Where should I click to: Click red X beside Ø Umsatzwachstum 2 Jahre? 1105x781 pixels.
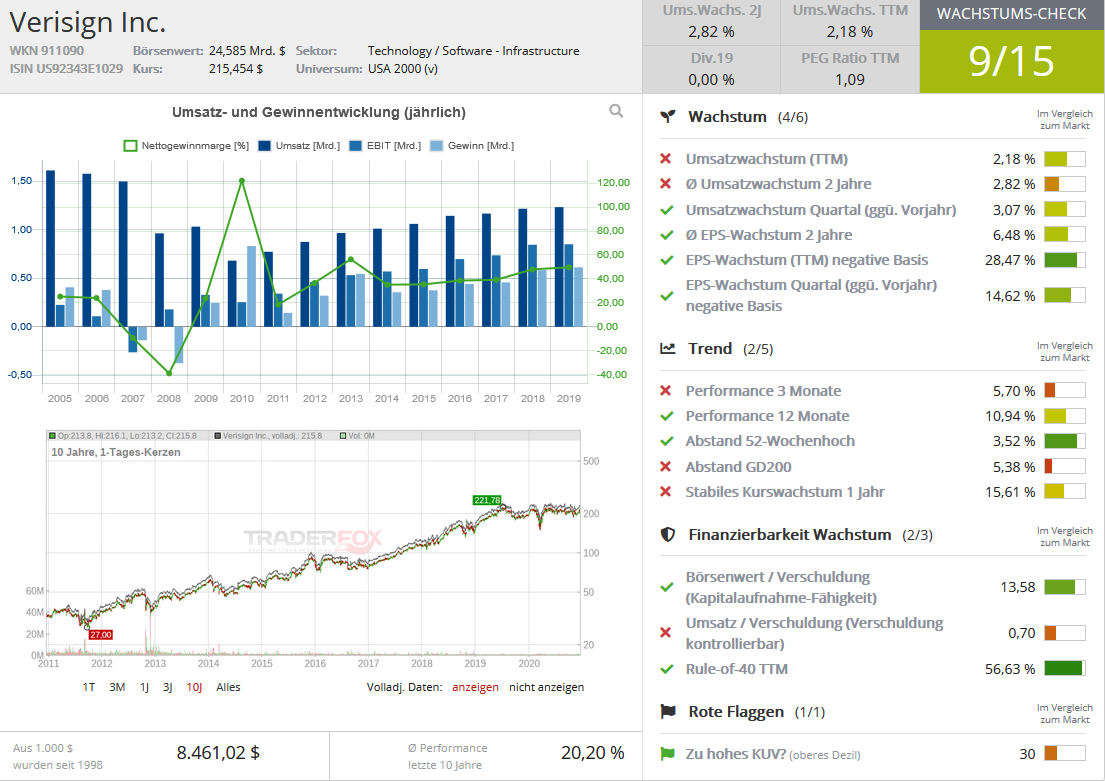pos(665,184)
